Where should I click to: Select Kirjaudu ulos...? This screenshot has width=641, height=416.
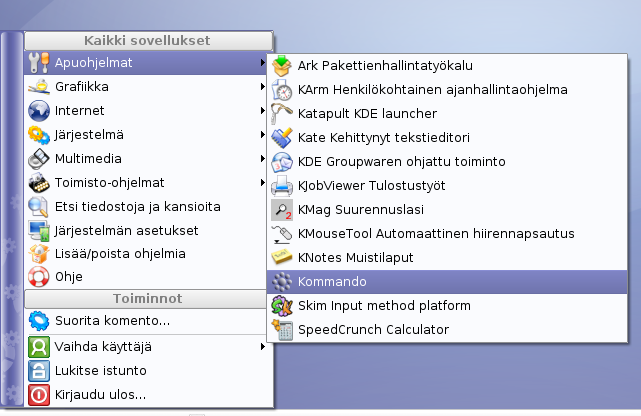[x=146, y=395]
